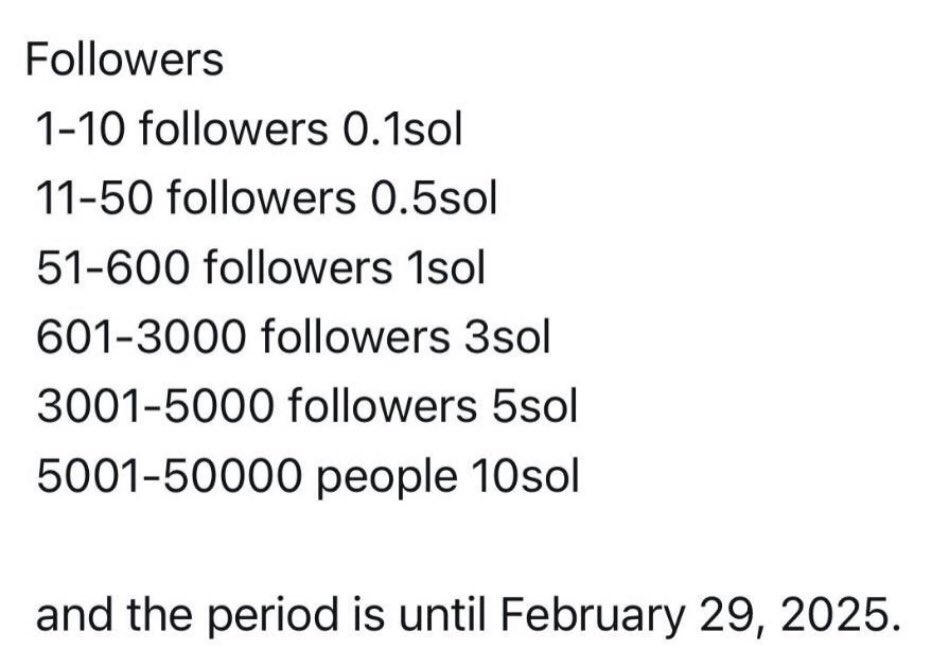The height and width of the screenshot is (664, 946).
Task: Click the "0.1sol" amount
Action: [x=402, y=128]
